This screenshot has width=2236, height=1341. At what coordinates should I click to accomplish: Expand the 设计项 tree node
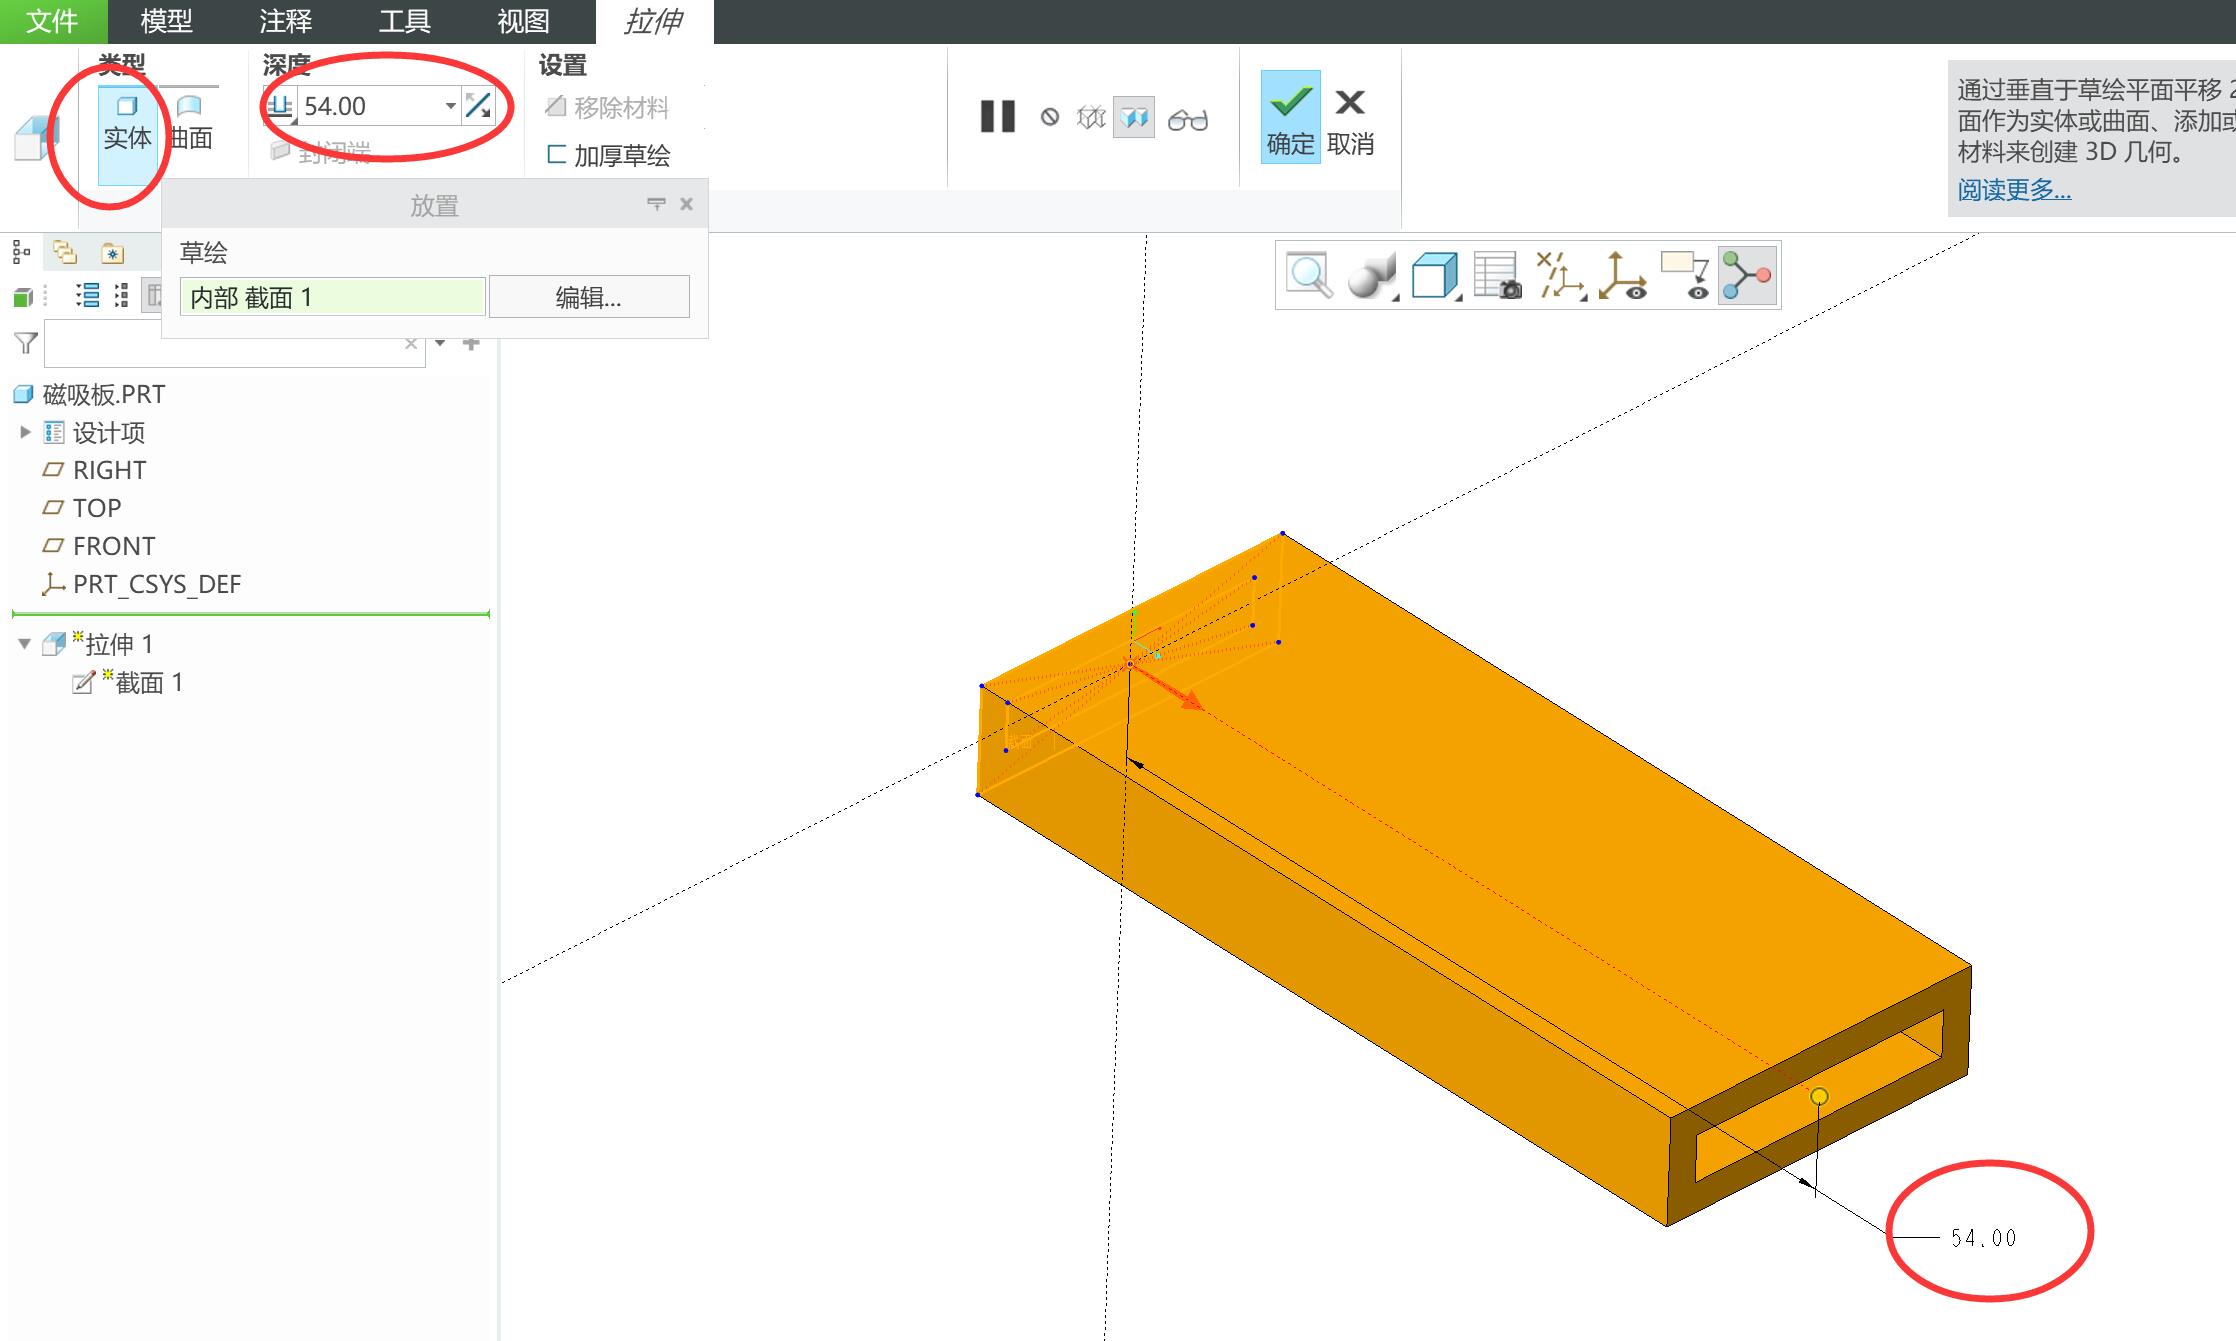click(26, 432)
